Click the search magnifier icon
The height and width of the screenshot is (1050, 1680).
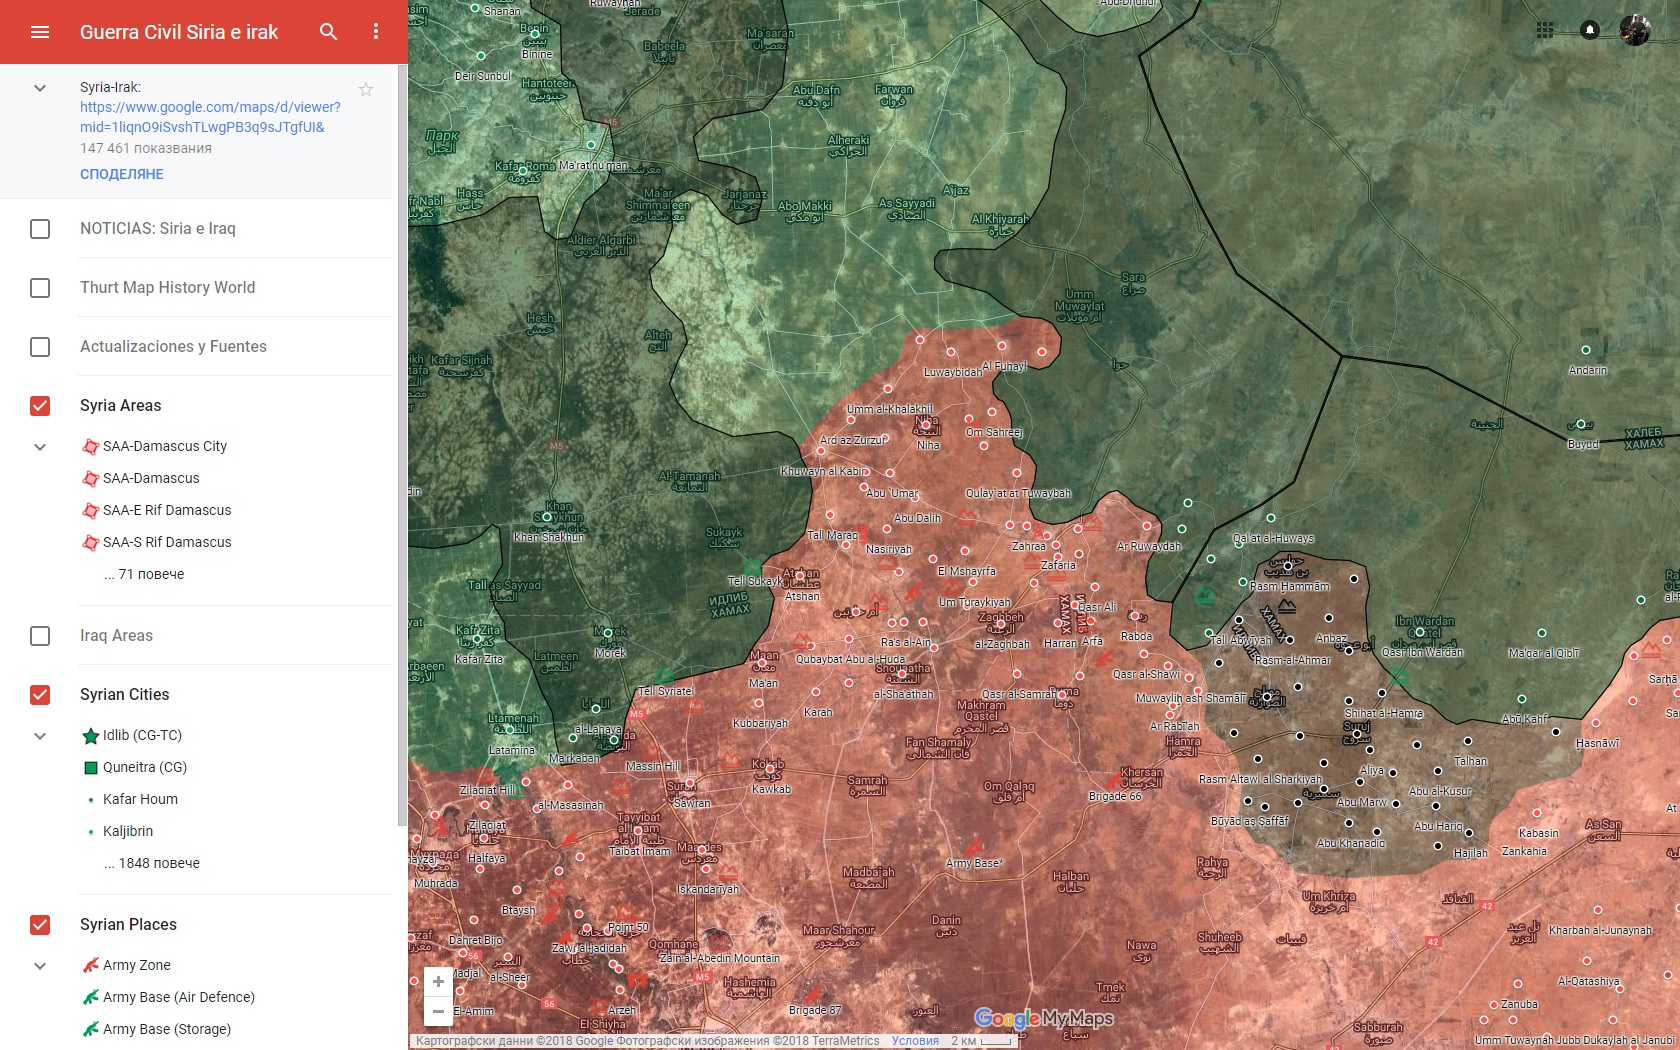pos(328,32)
